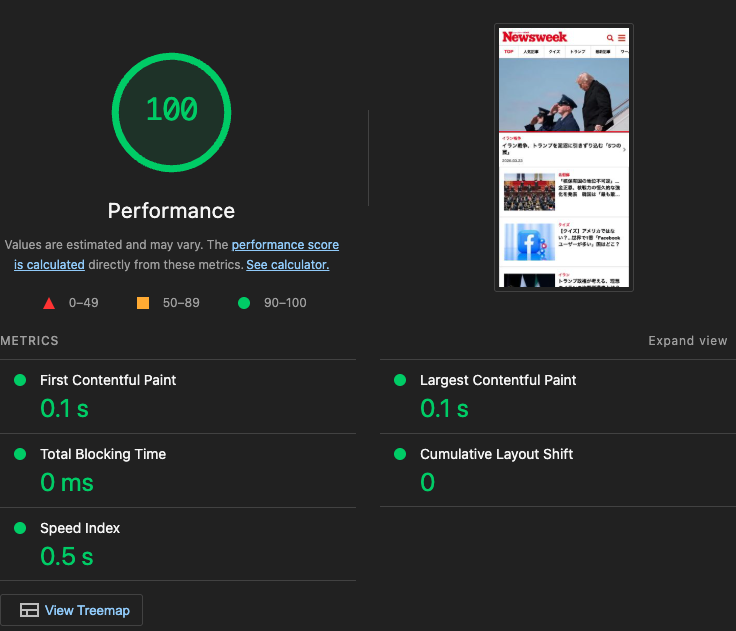Click the hamburger menu in Newsweek preview
Image resolution: width=736 pixels, height=631 pixels.
tap(621, 38)
